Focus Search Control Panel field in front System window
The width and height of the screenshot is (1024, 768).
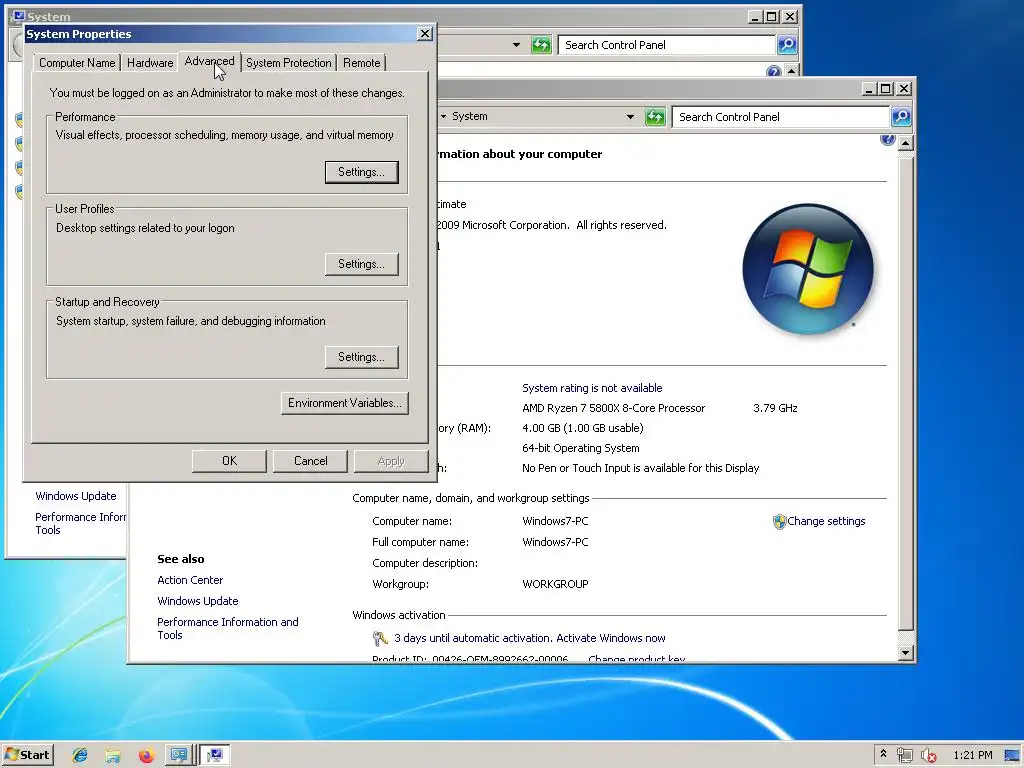tap(781, 117)
